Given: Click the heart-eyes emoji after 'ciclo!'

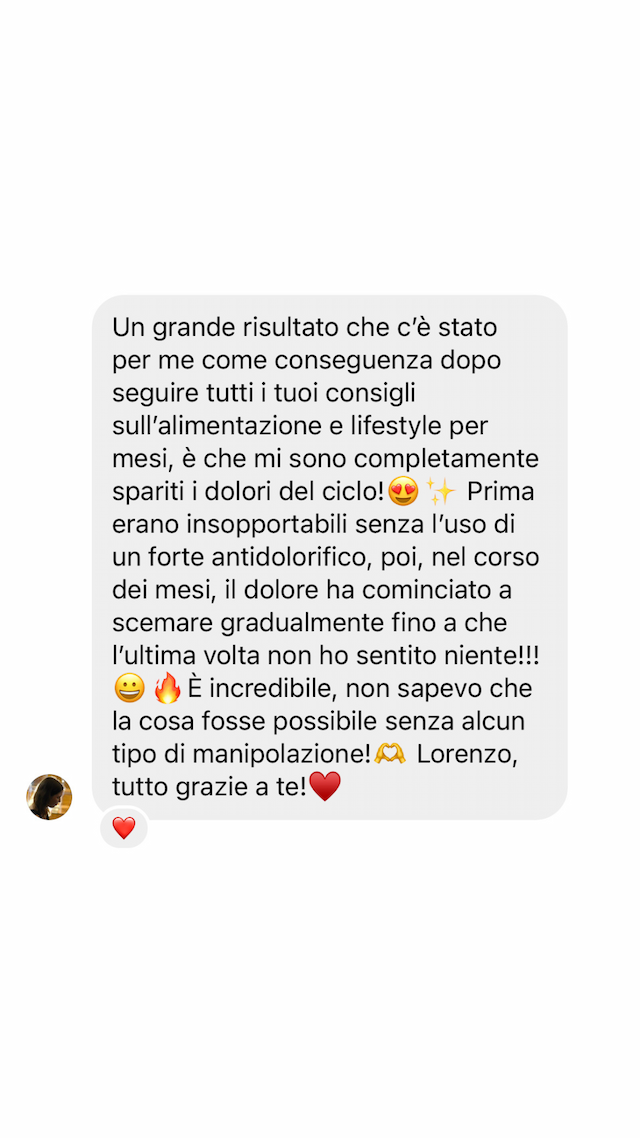Looking at the screenshot, I should click(x=403, y=491).
